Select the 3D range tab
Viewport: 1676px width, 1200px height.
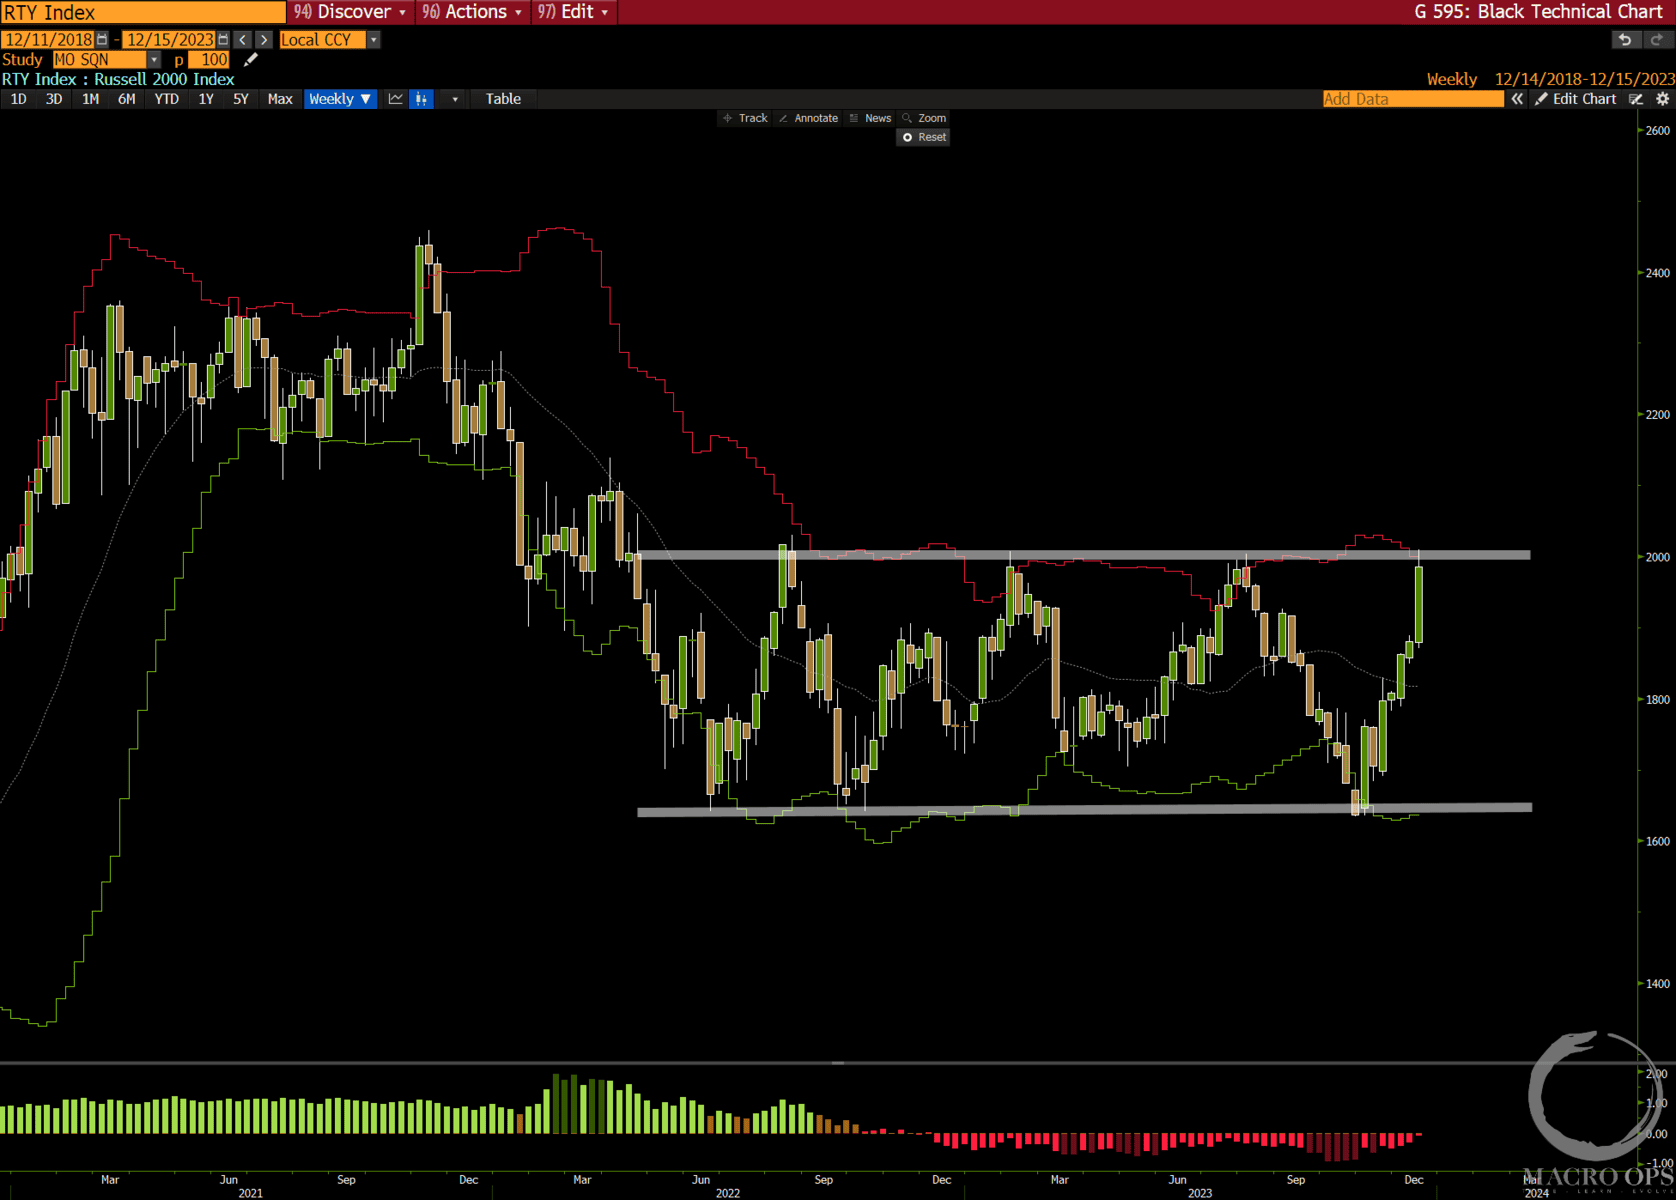pos(54,99)
